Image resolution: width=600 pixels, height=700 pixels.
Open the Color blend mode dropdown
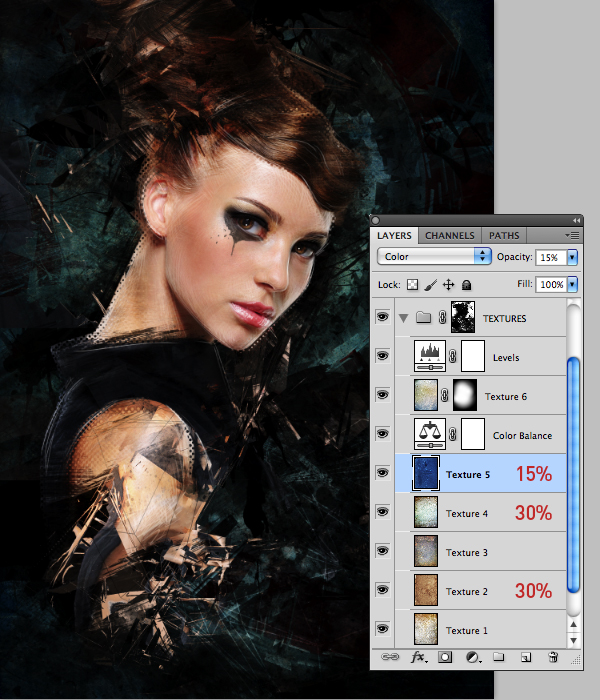pyautogui.click(x=434, y=257)
